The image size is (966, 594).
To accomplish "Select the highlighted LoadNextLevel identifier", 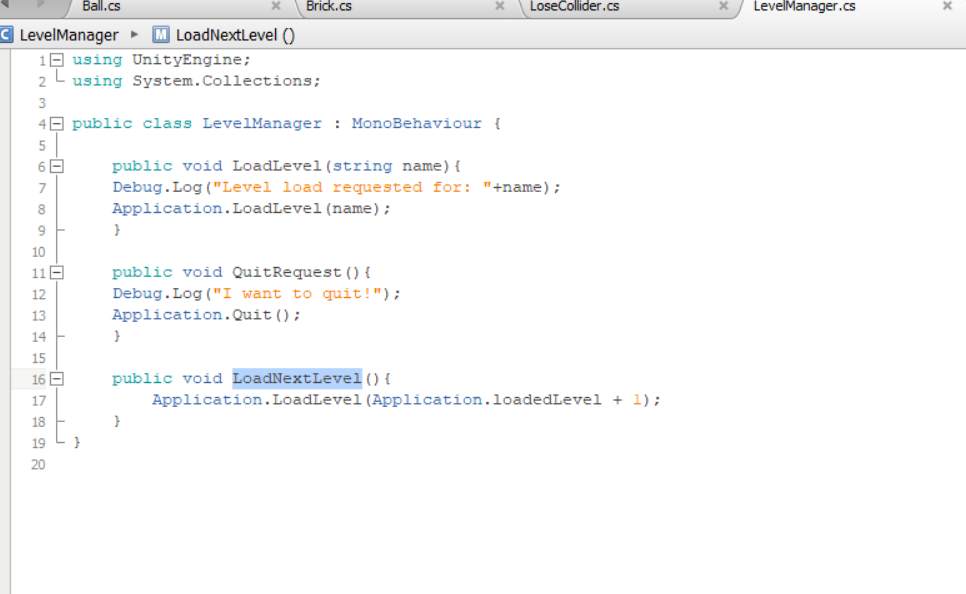I will (x=296, y=378).
